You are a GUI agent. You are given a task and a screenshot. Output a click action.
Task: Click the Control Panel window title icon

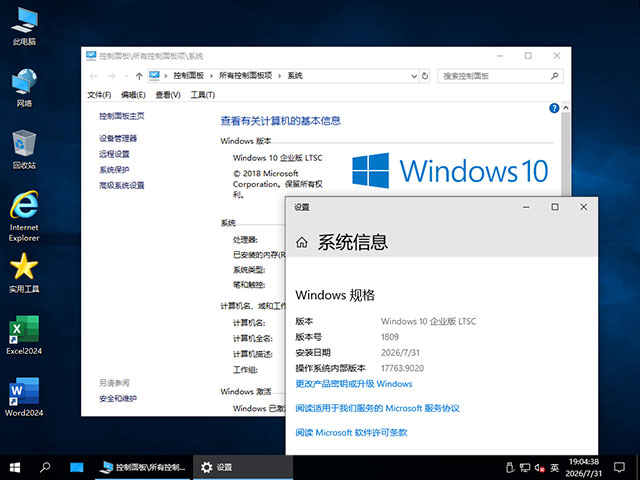[x=91, y=56]
